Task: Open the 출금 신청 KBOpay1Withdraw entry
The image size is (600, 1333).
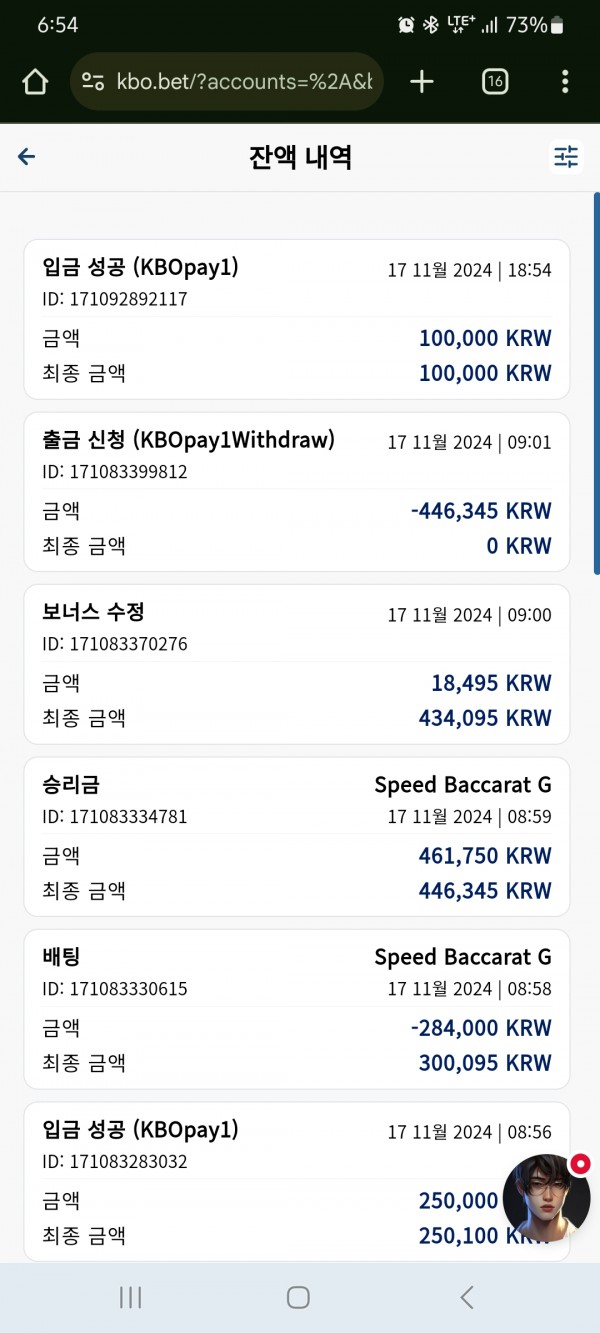Action: (297, 492)
